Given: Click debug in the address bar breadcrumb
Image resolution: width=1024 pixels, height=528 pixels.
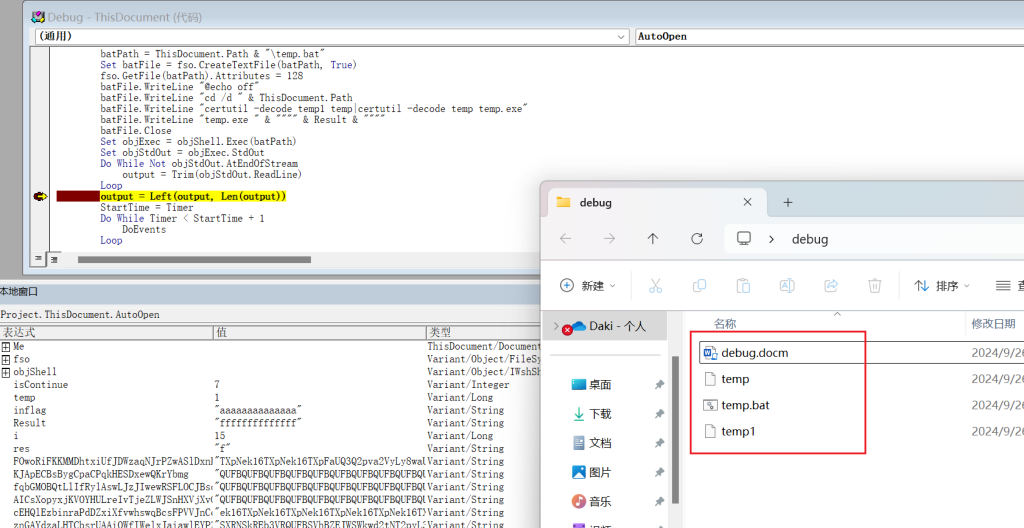Looking at the screenshot, I should (x=810, y=239).
